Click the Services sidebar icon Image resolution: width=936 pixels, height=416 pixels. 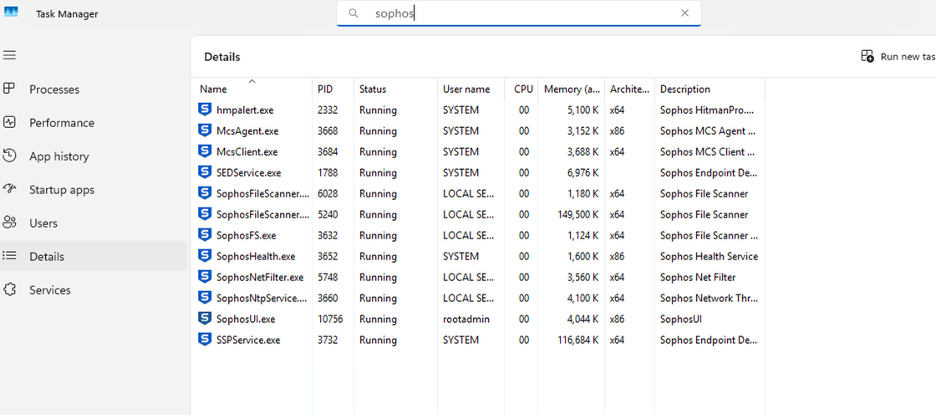(x=9, y=289)
